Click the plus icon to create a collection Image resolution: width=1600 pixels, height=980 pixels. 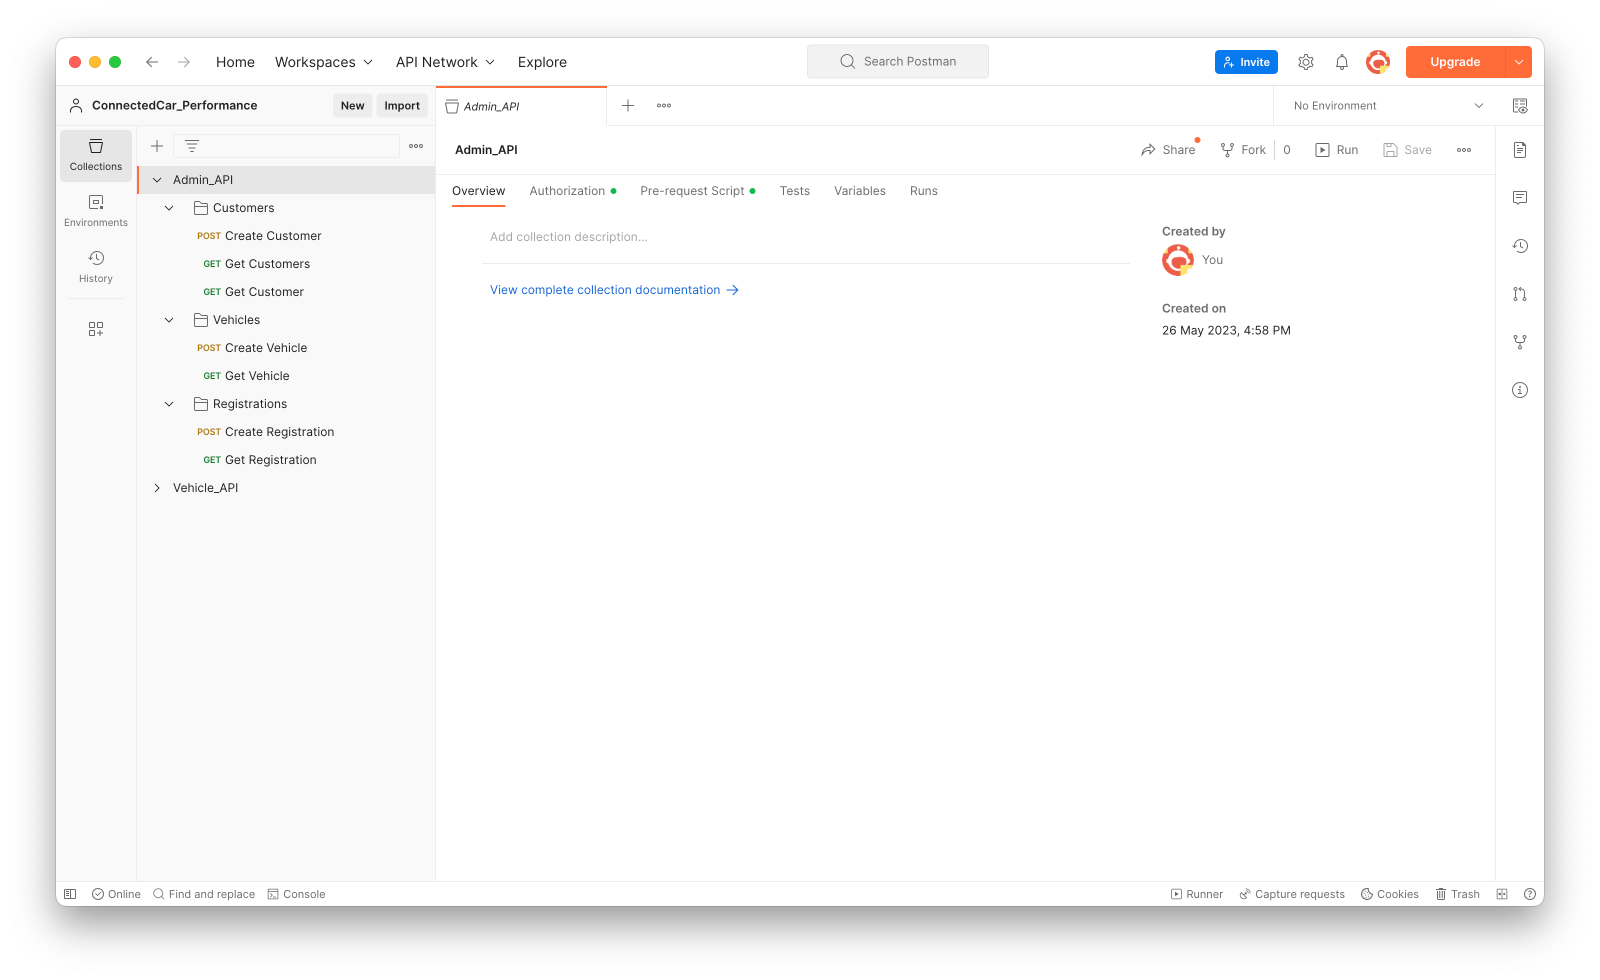157,146
